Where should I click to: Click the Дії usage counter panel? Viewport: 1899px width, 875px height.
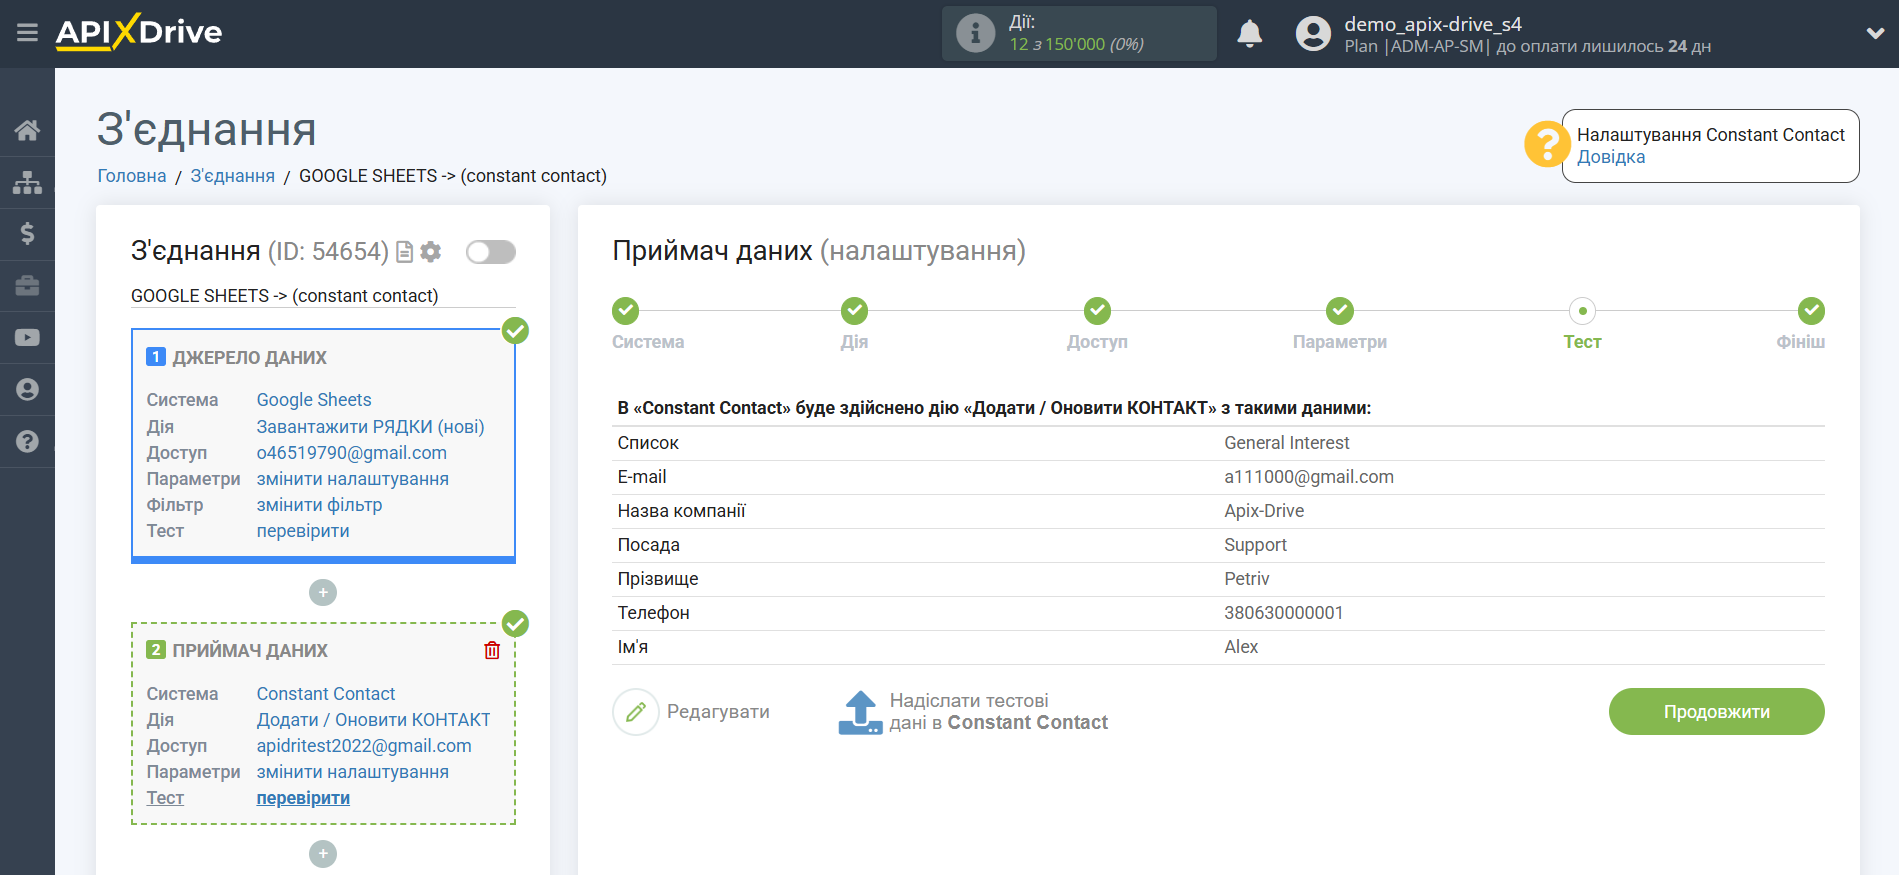(x=1079, y=33)
